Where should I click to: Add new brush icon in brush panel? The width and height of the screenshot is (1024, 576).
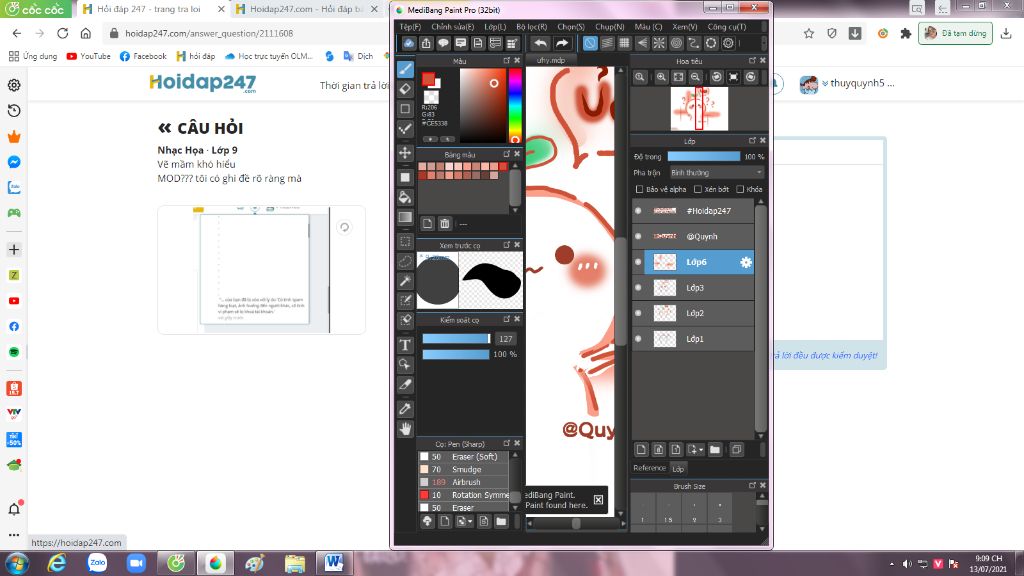pos(445,521)
